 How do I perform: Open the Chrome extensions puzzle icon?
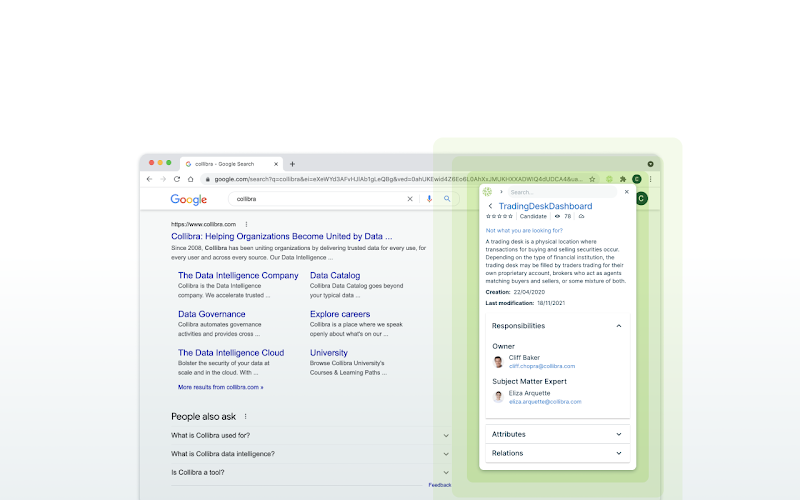[622, 179]
